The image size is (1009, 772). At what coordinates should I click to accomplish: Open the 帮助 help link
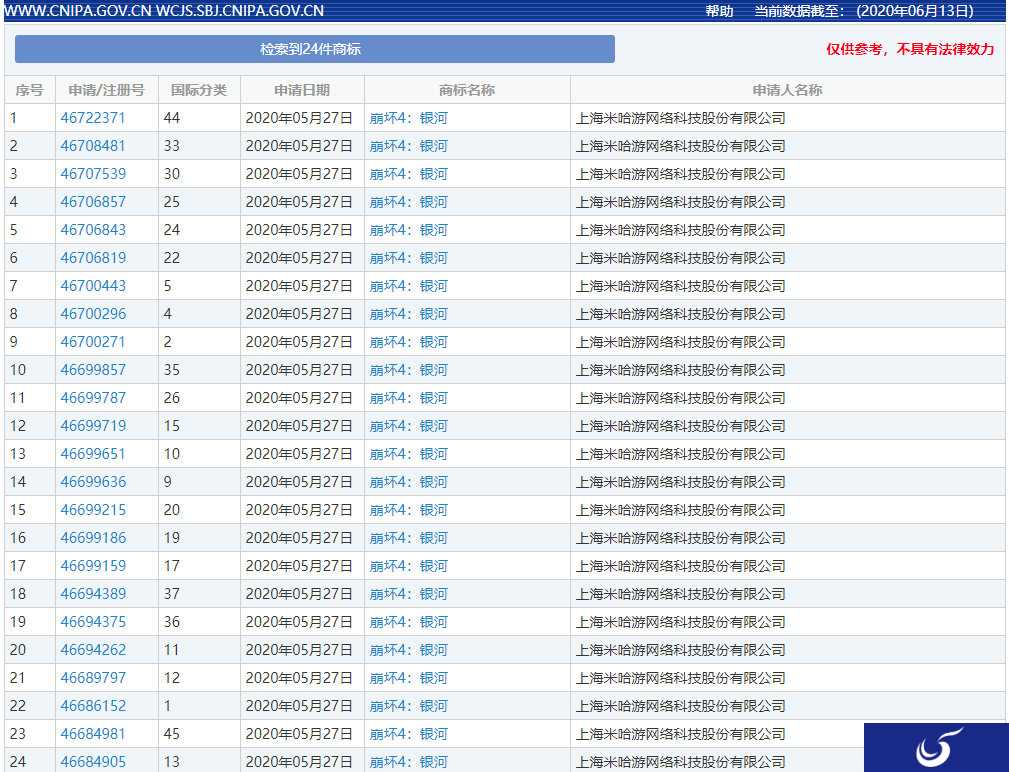click(x=719, y=11)
